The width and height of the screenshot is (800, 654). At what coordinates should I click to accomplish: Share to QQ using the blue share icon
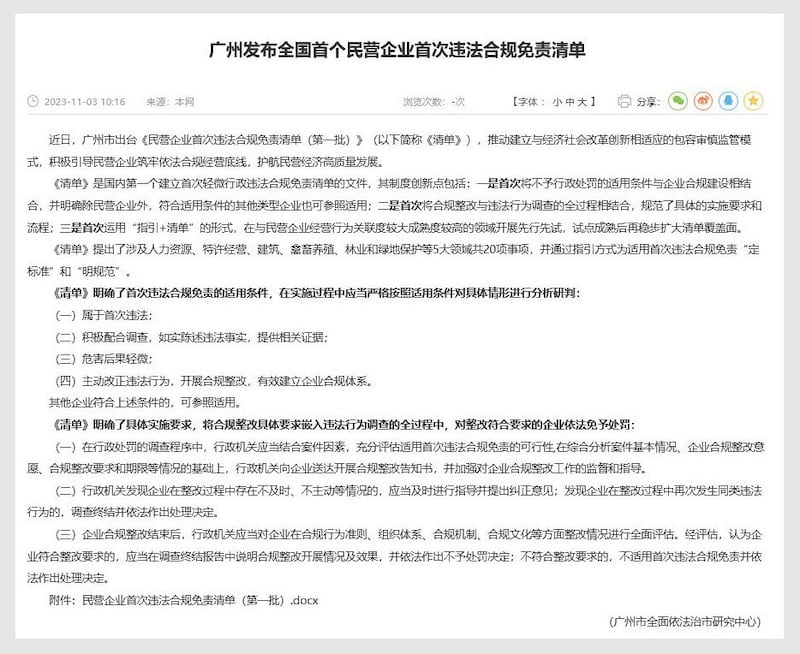[x=729, y=100]
